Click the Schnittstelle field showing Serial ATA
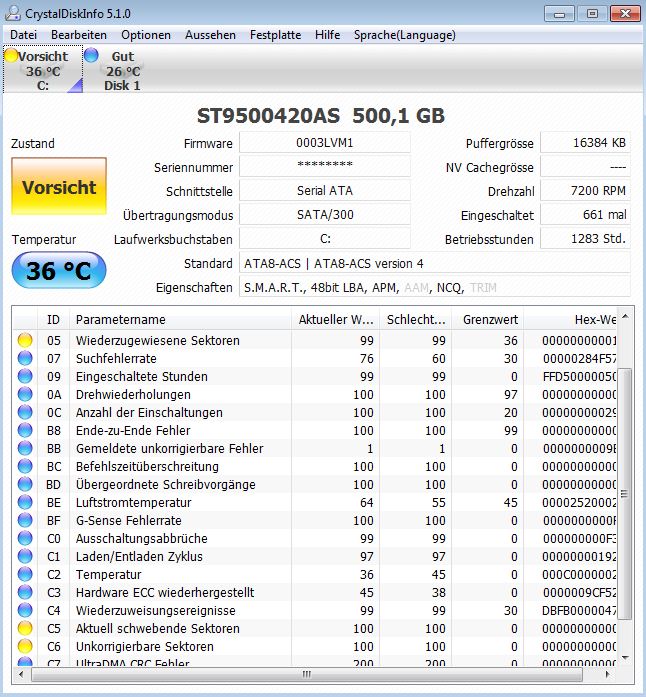This screenshot has width=646, height=697. coord(325,191)
